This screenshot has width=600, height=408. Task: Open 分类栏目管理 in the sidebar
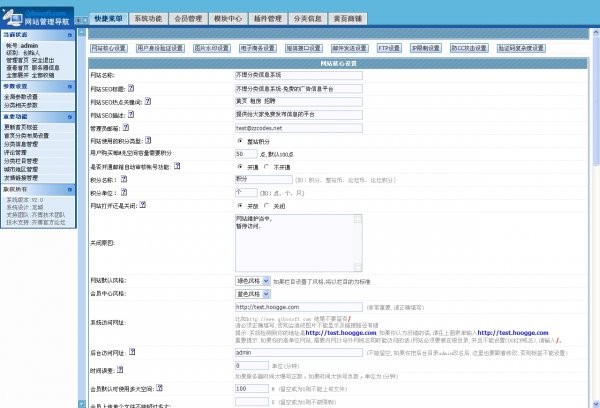(21, 161)
